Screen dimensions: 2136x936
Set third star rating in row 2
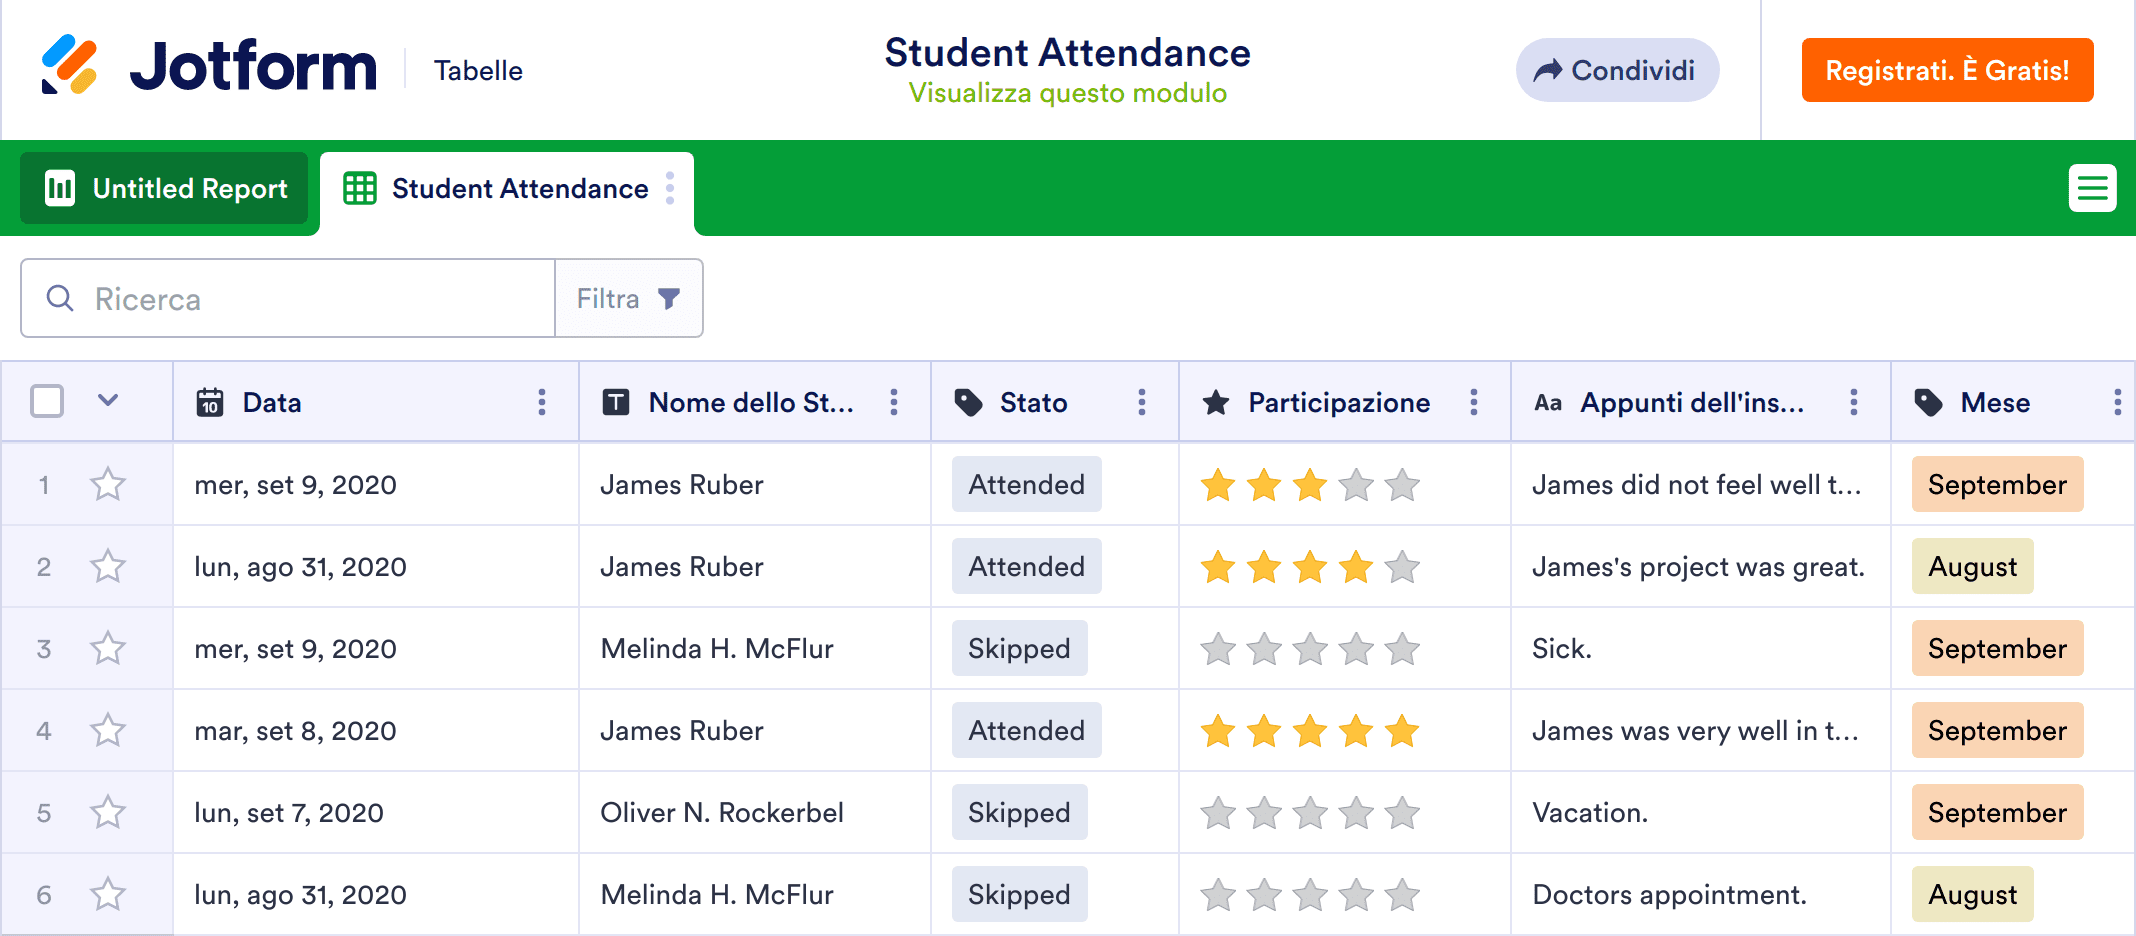(1310, 567)
